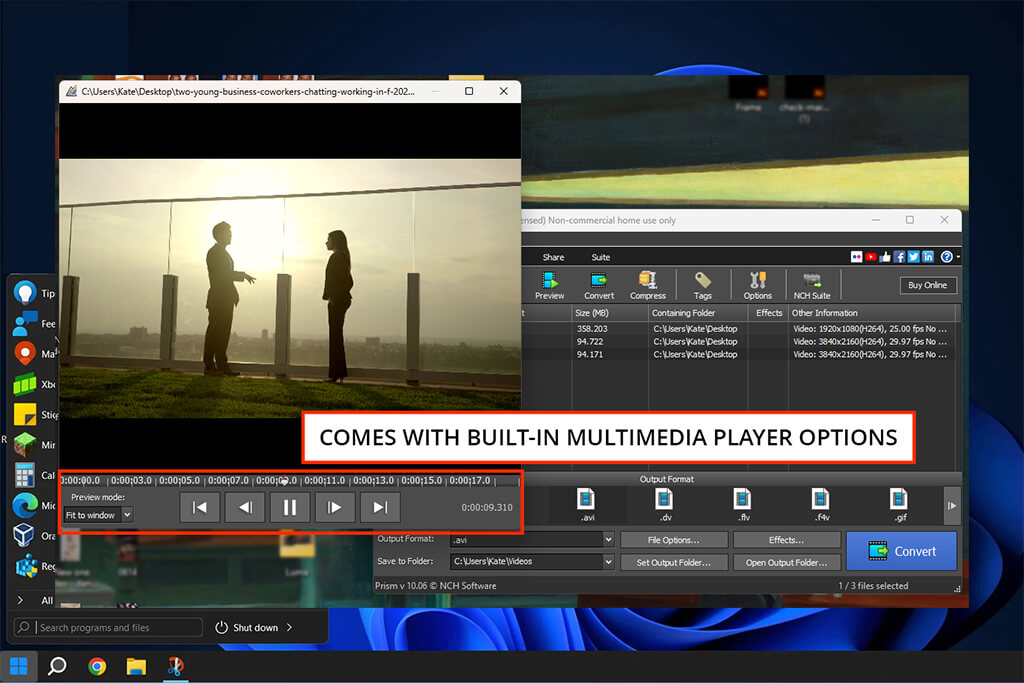The width and height of the screenshot is (1024, 683).
Task: Open File Options... button
Action: (673, 540)
